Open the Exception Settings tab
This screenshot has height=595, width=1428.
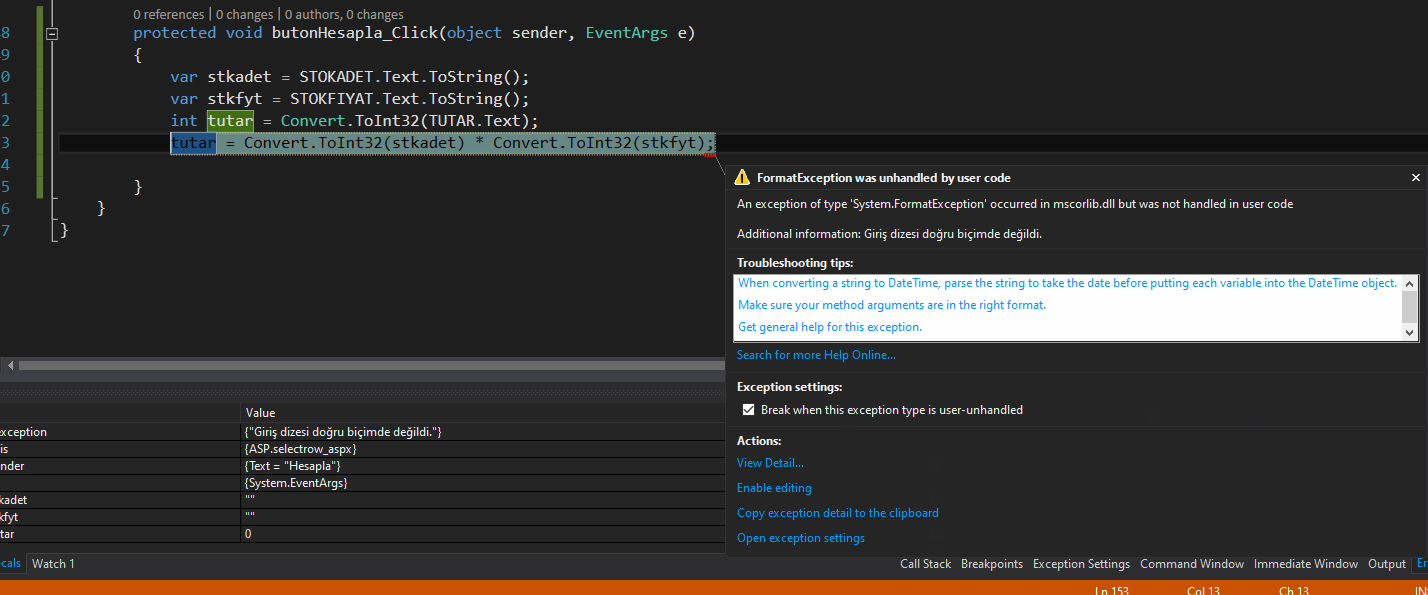pos(1081,564)
